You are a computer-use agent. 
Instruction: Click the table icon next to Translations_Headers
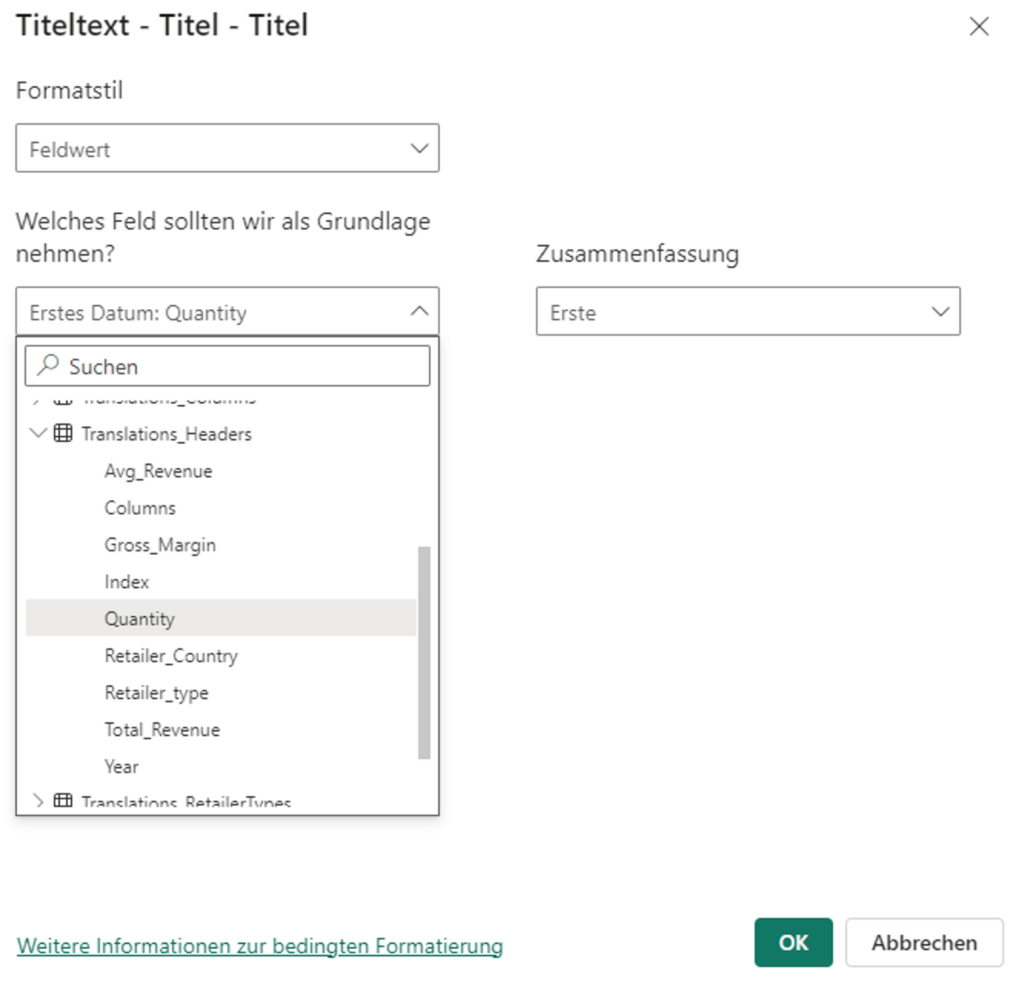(x=63, y=432)
